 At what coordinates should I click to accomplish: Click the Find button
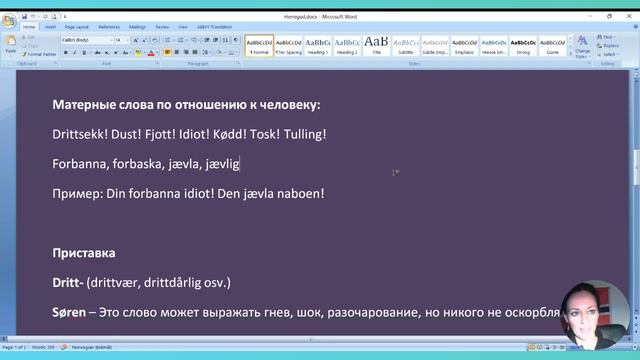pos(607,37)
